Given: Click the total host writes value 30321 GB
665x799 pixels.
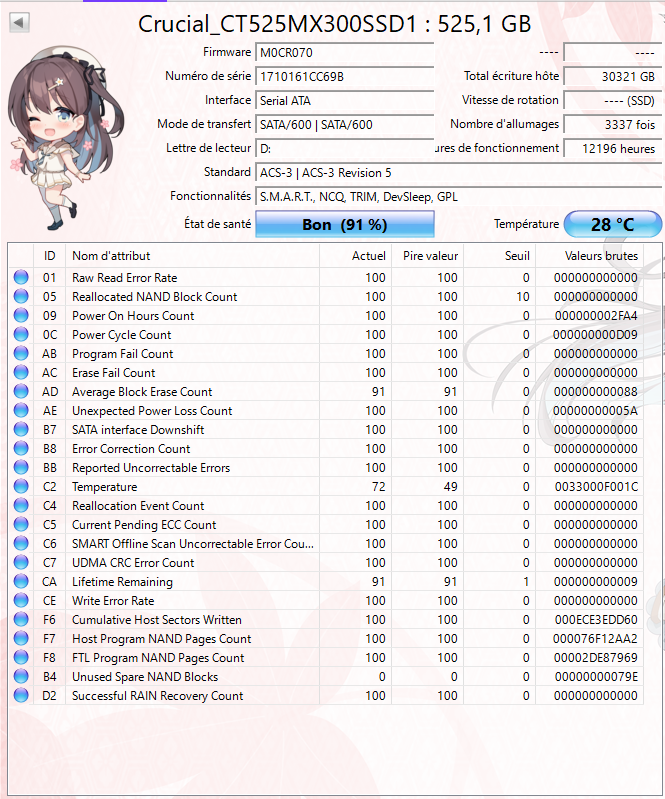Looking at the screenshot, I should tap(613, 76).
